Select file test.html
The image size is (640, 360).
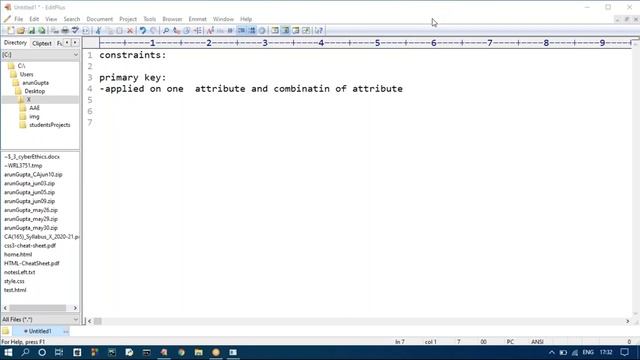15,290
